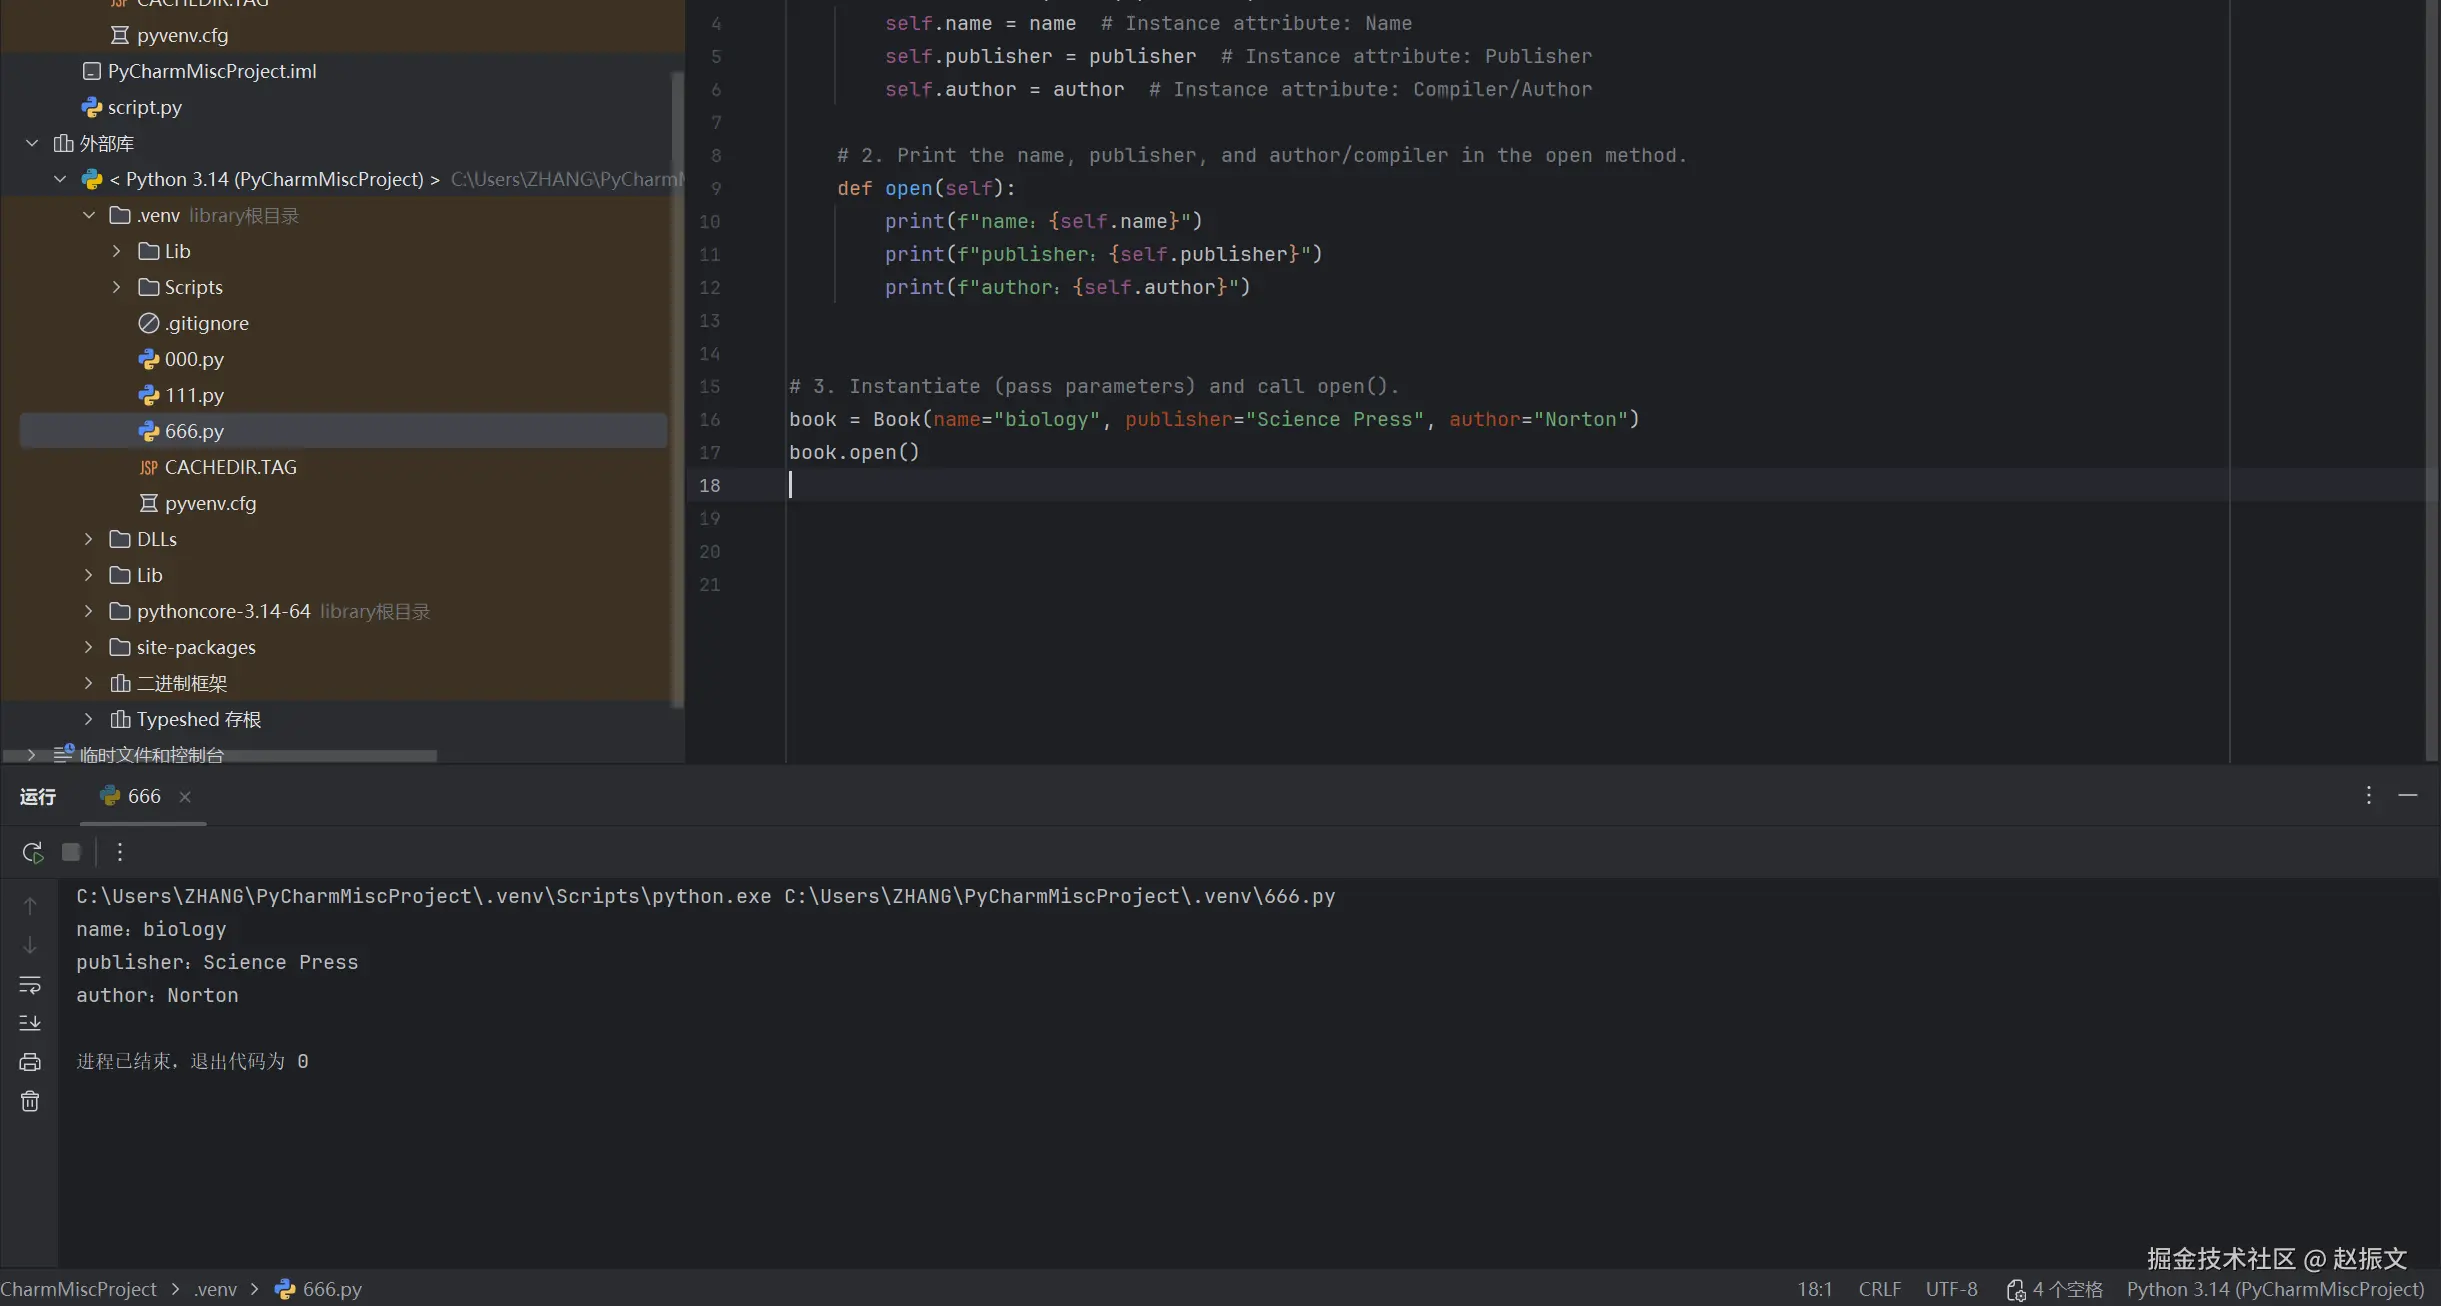Click the print console output icon
The height and width of the screenshot is (1306, 2441).
coord(30,1062)
